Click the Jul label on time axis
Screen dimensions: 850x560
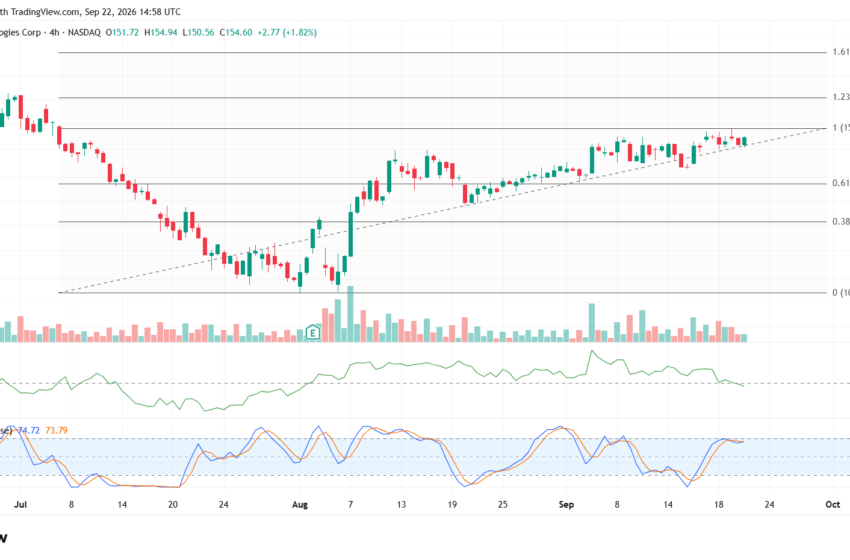click(21, 505)
